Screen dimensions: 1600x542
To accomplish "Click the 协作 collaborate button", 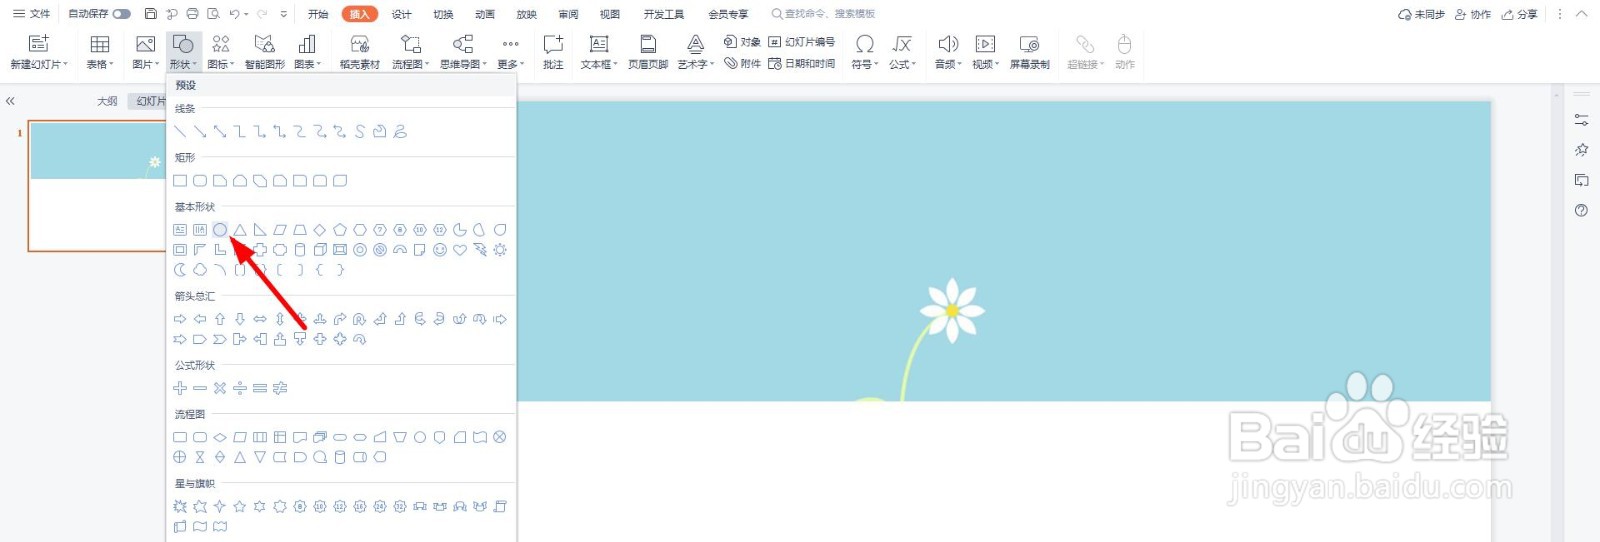I will 1473,14.
